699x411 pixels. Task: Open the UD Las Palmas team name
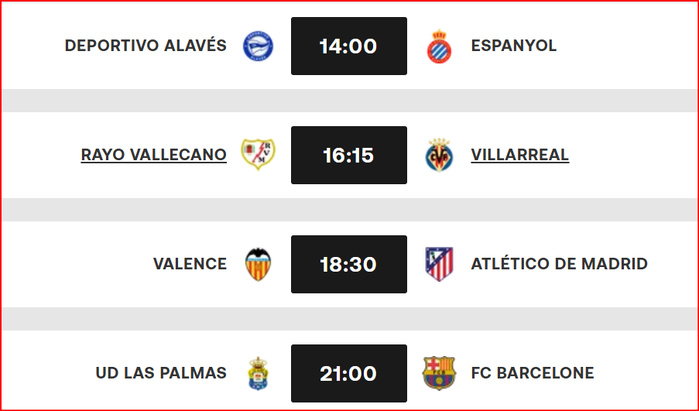coord(161,374)
